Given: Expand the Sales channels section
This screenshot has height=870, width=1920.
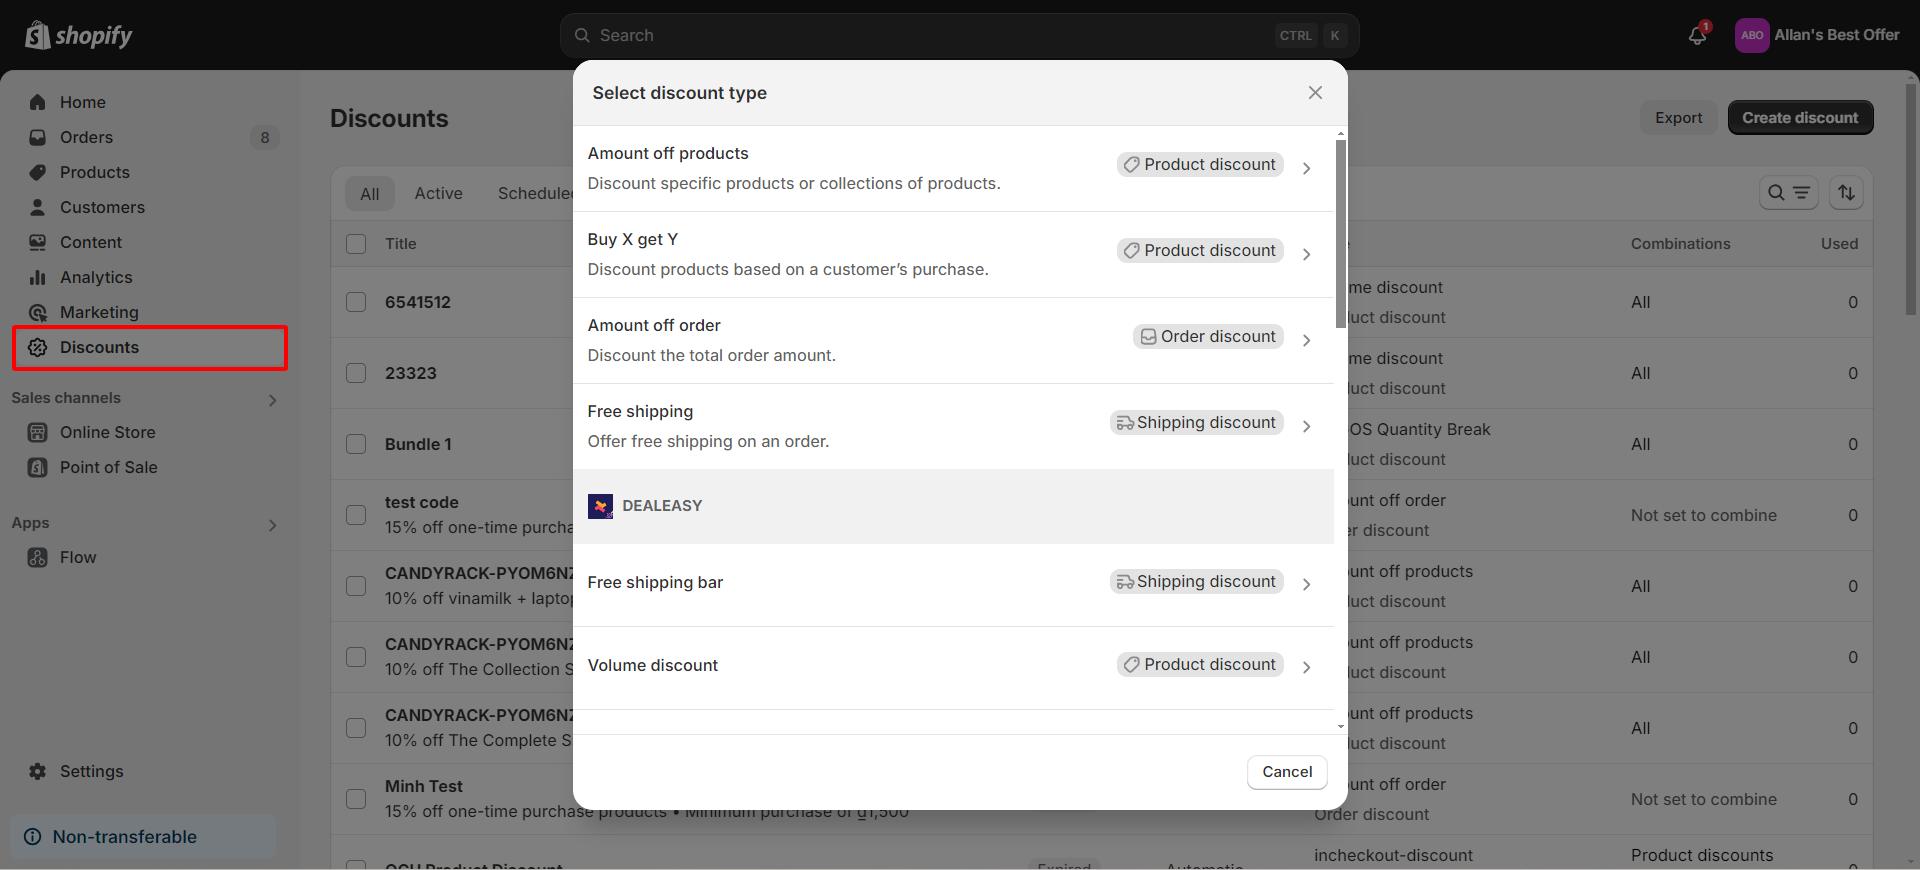Looking at the screenshot, I should (272, 400).
